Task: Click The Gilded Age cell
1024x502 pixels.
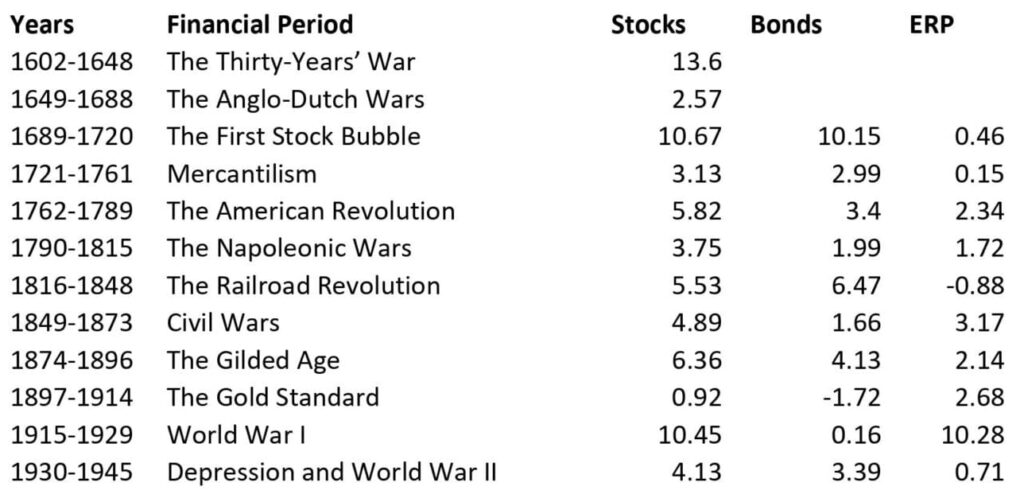Action: (254, 360)
